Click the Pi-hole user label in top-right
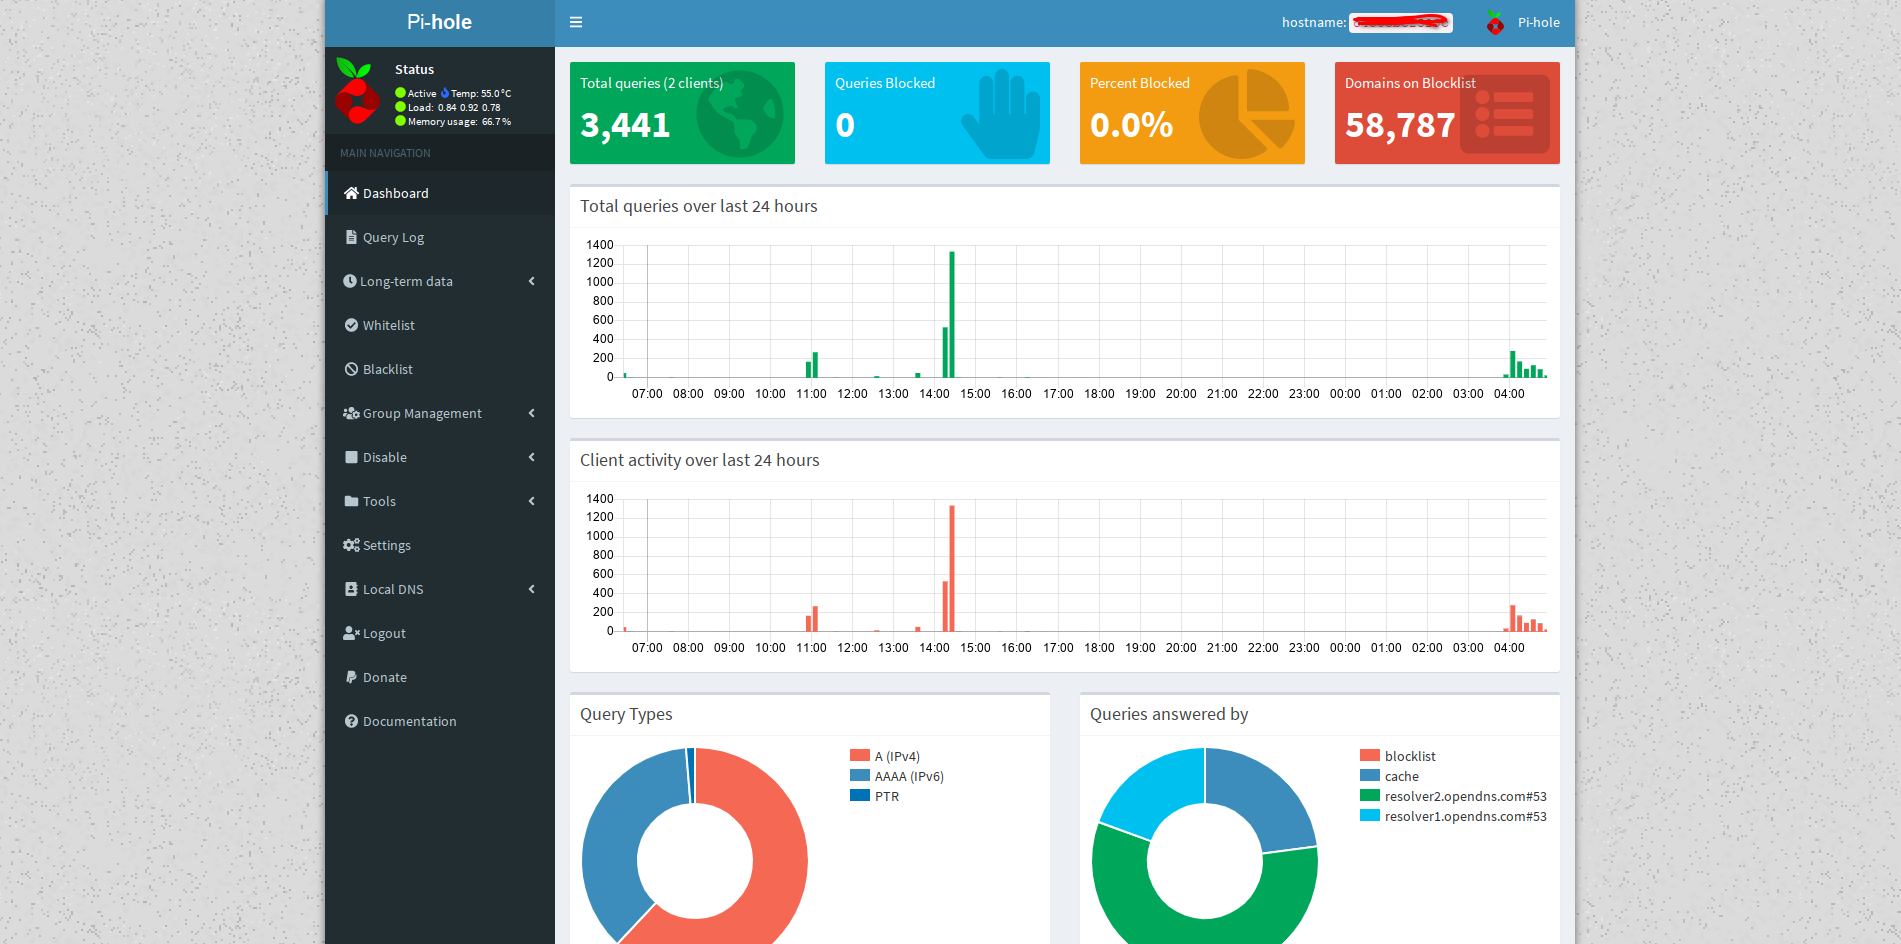Image resolution: width=1901 pixels, height=944 pixels. tap(1538, 22)
